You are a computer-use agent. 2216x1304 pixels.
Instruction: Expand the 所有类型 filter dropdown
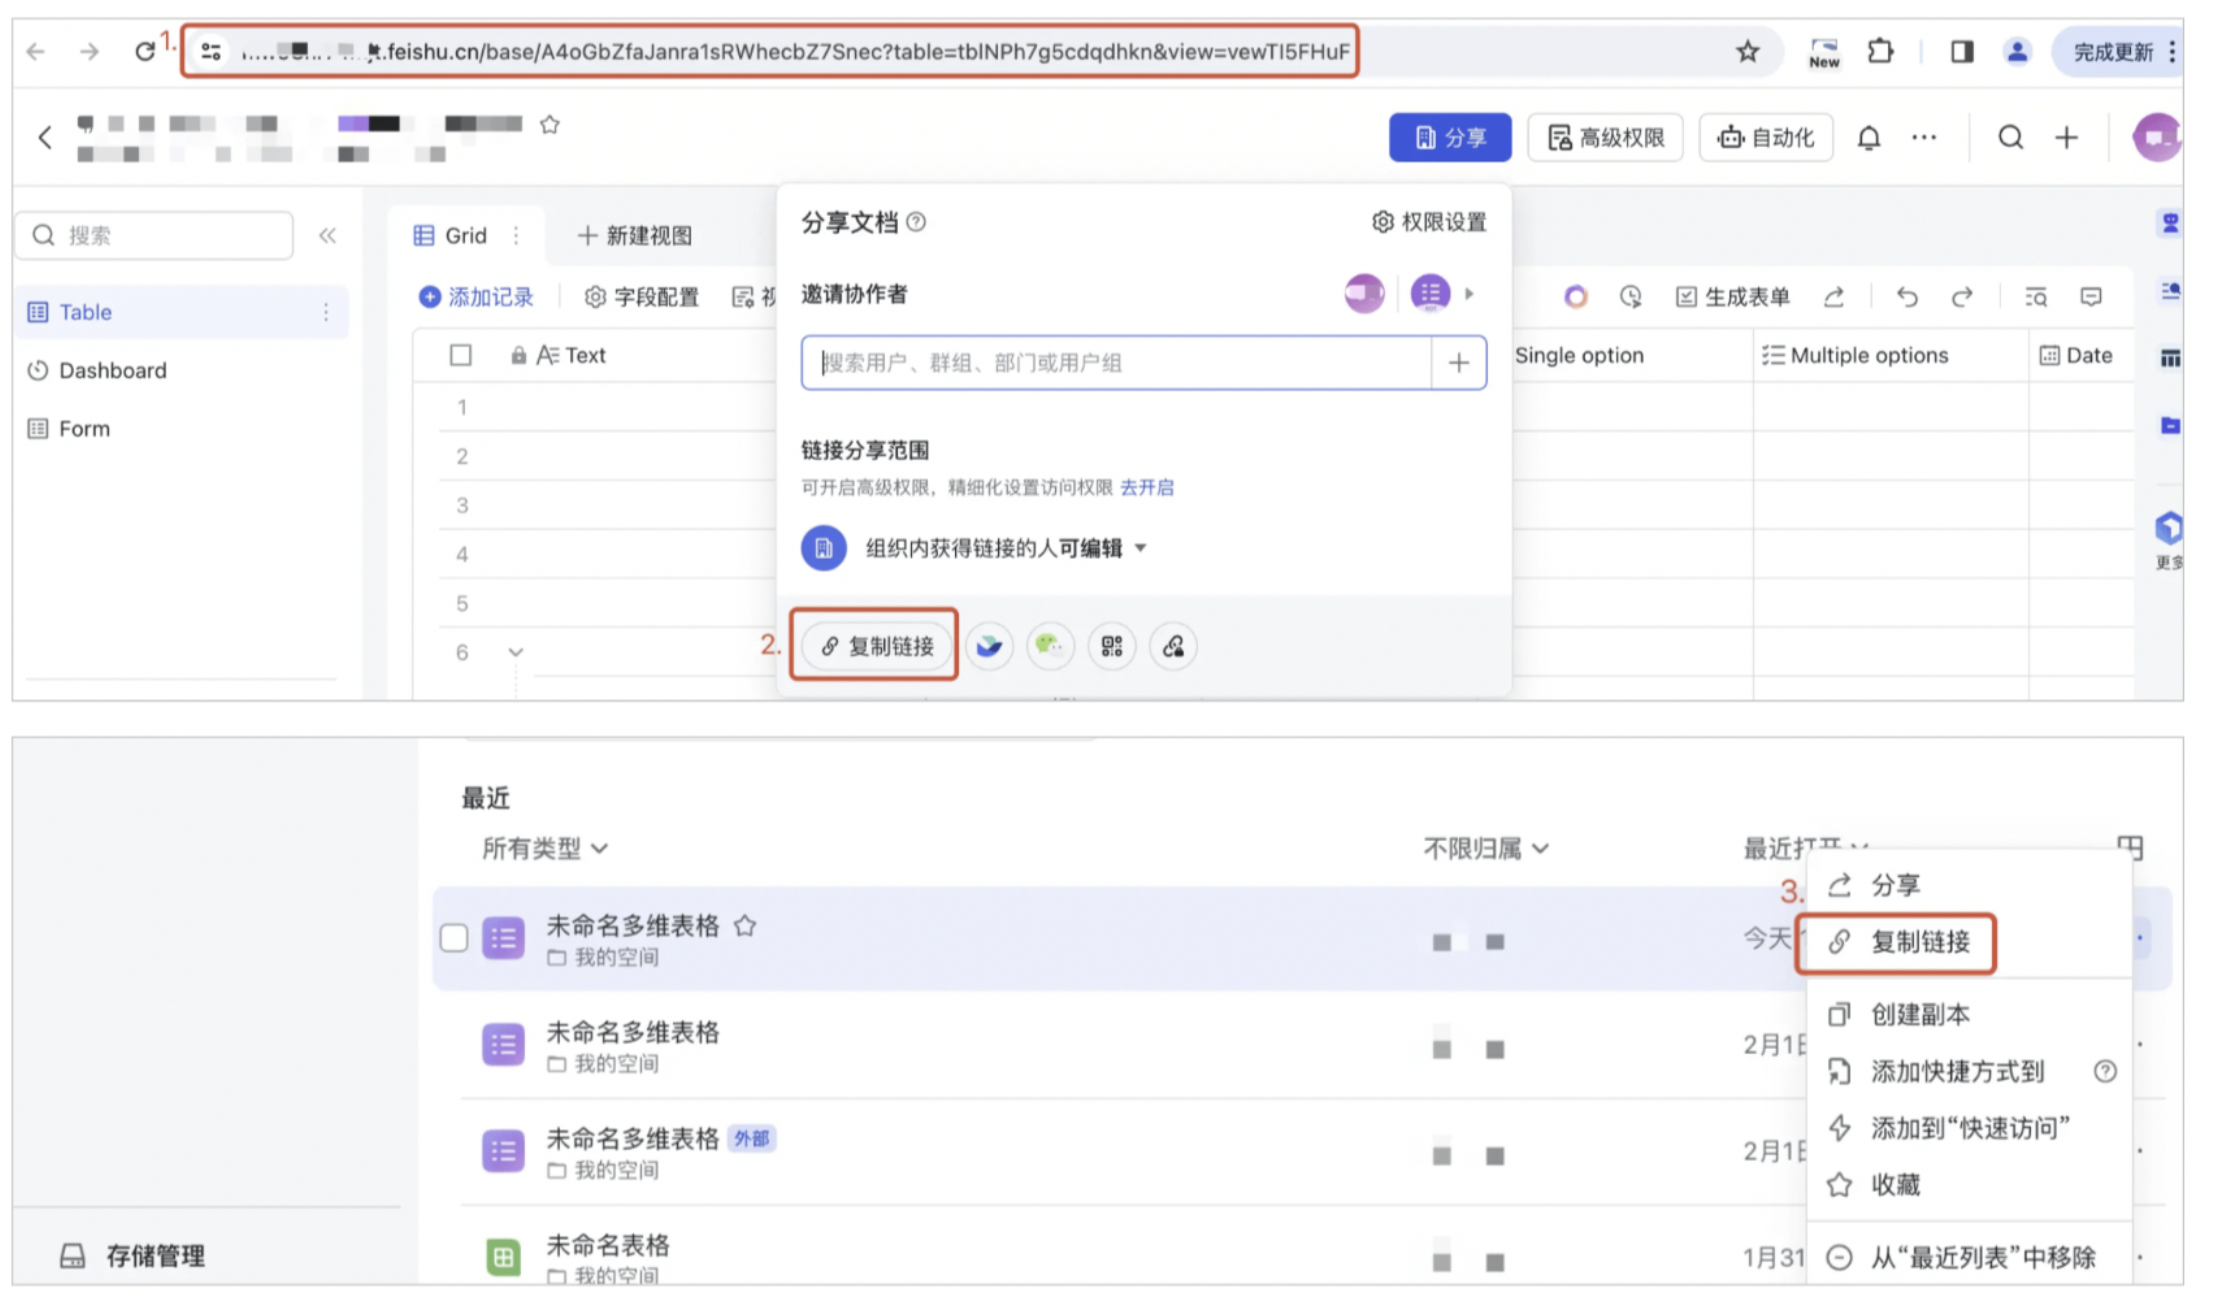(545, 849)
